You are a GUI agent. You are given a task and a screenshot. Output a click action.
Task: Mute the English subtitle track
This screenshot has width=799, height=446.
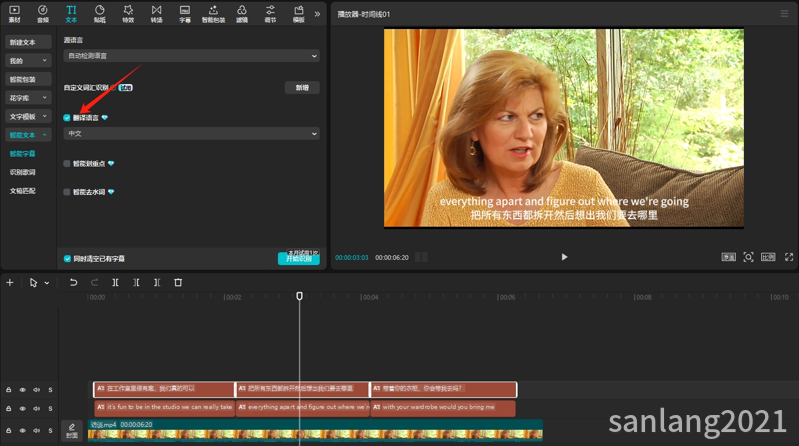tap(37, 409)
